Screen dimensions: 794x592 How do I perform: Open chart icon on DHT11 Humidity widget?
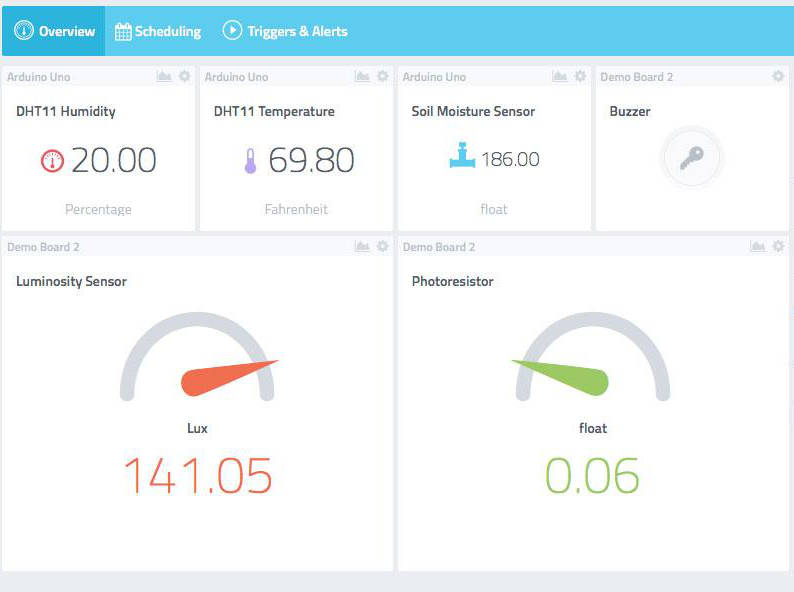click(x=164, y=76)
